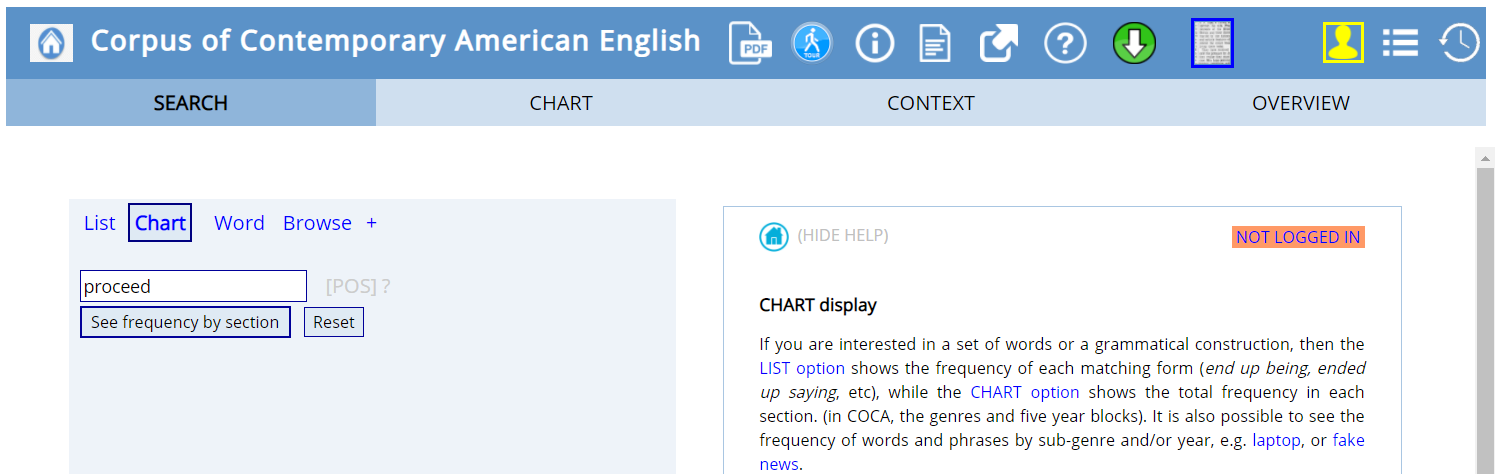This screenshot has width=1495, height=474.
Task: Select the List search option
Action: coord(100,223)
